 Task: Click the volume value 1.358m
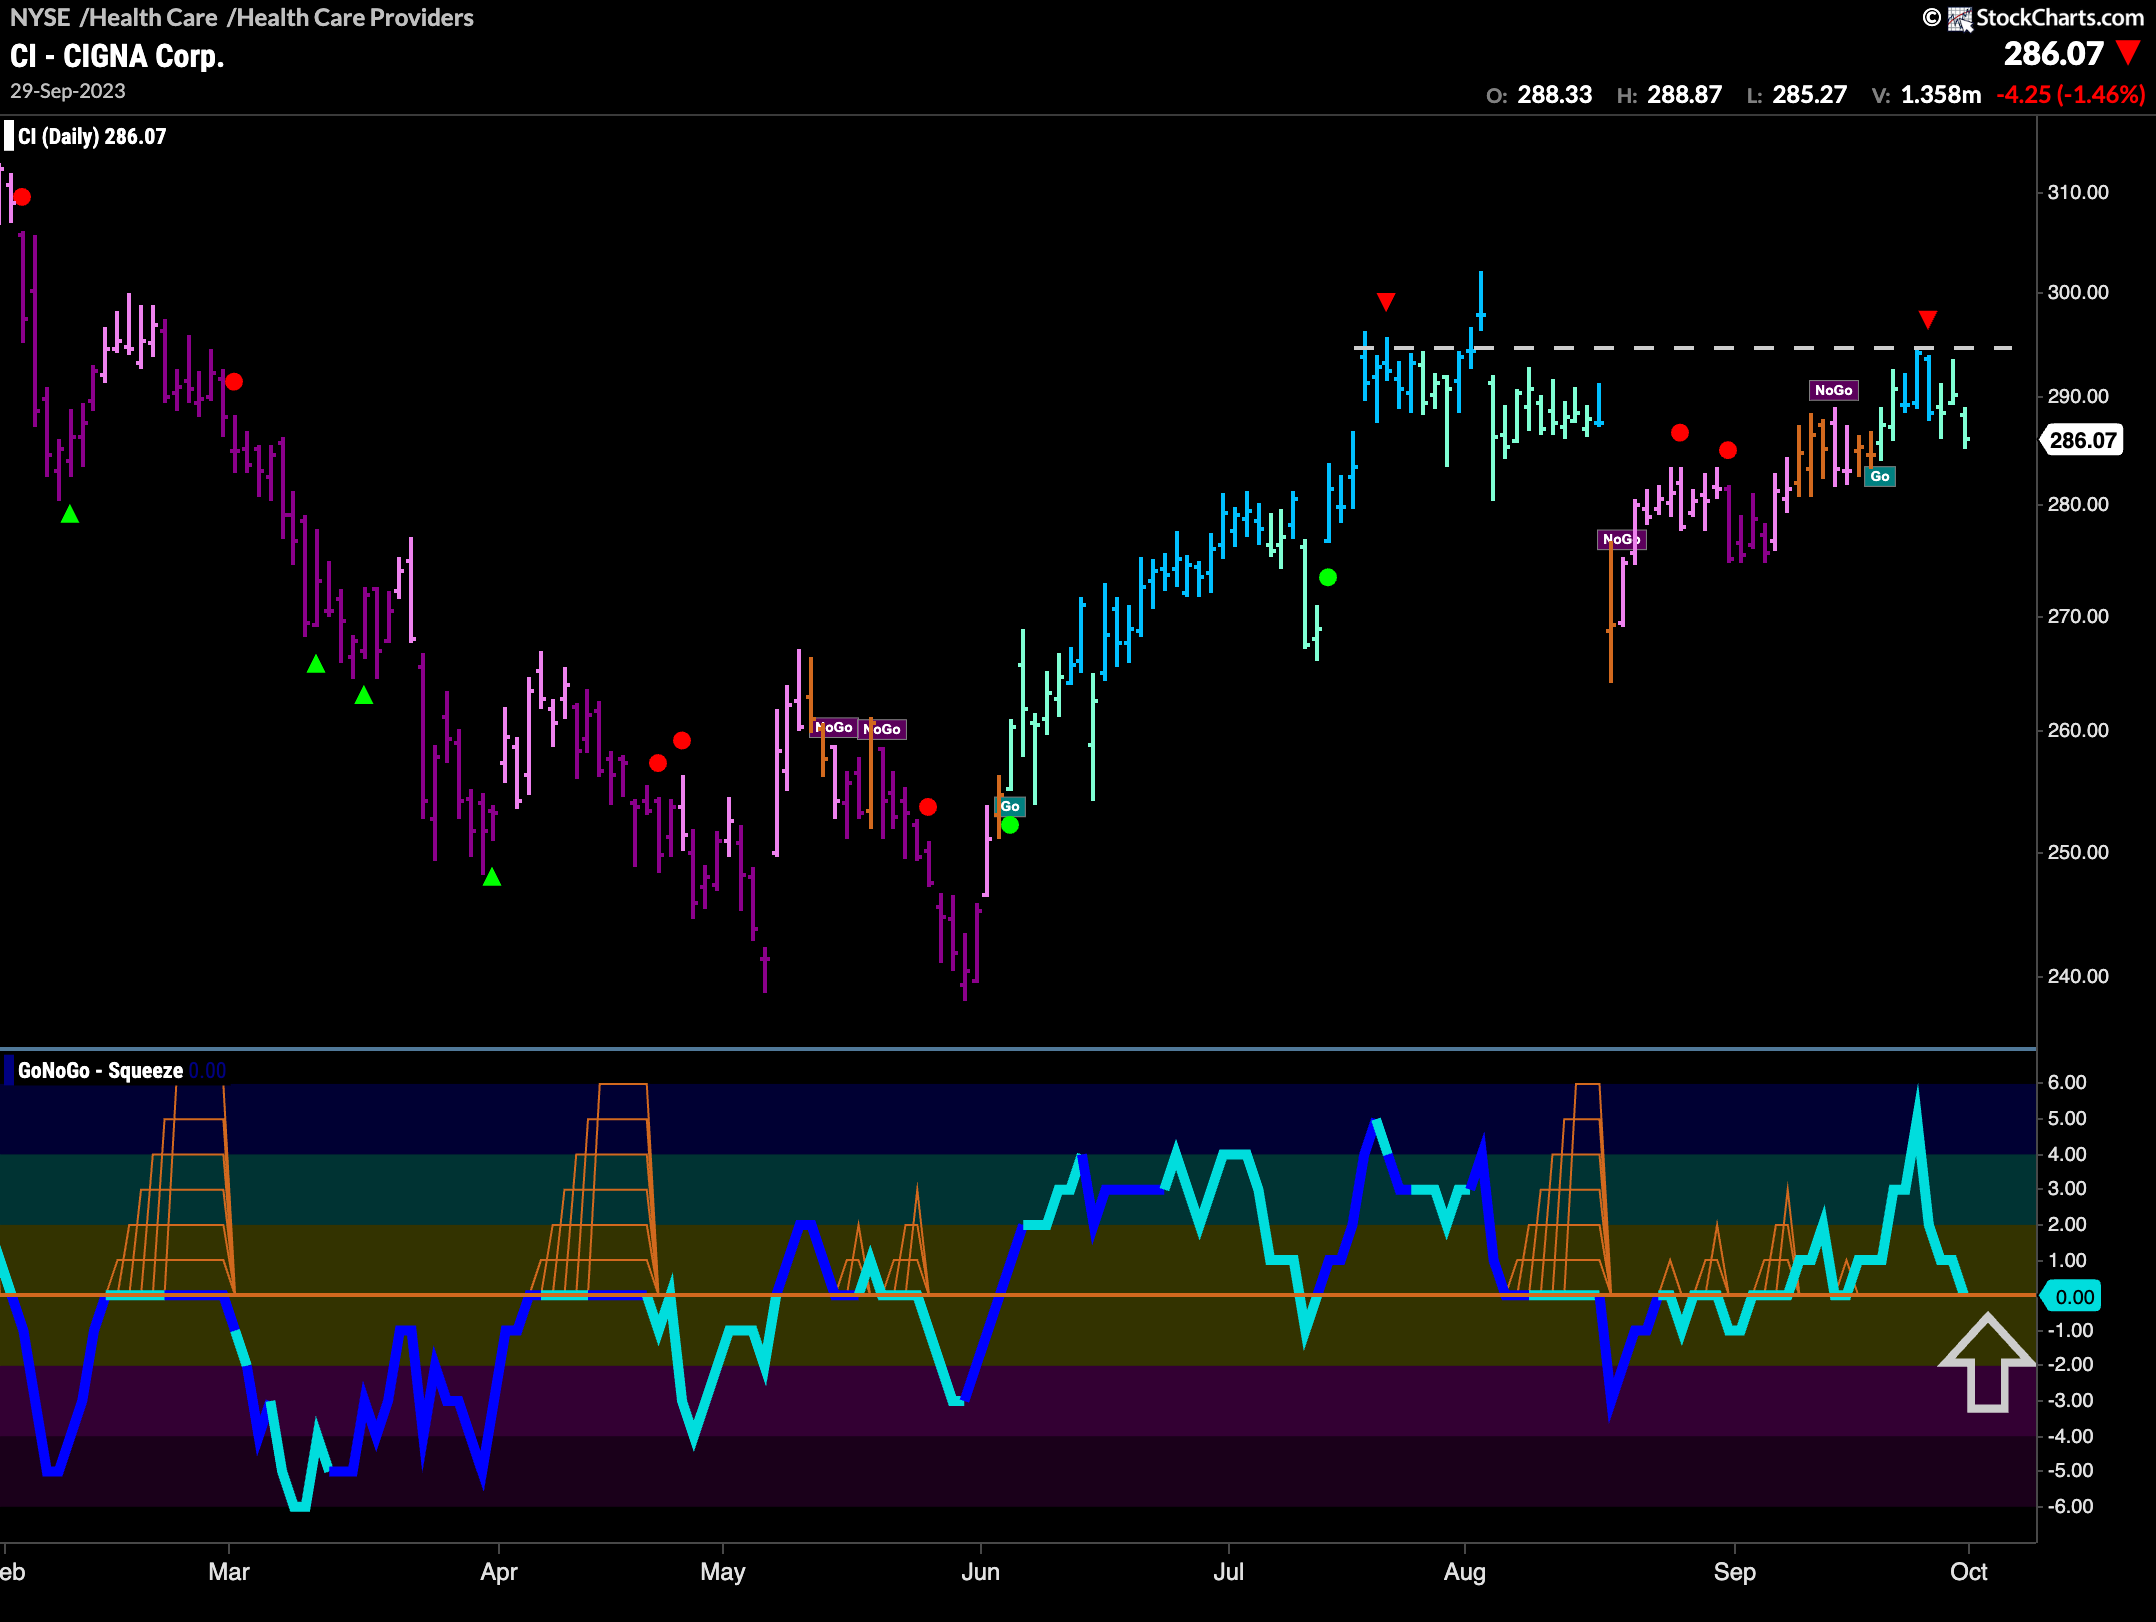[x=1941, y=95]
